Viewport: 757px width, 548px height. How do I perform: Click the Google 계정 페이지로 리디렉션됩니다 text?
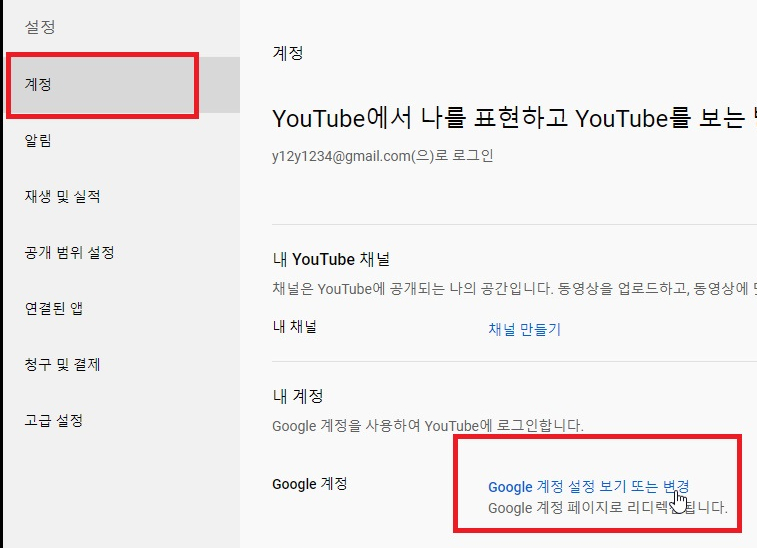tap(608, 508)
